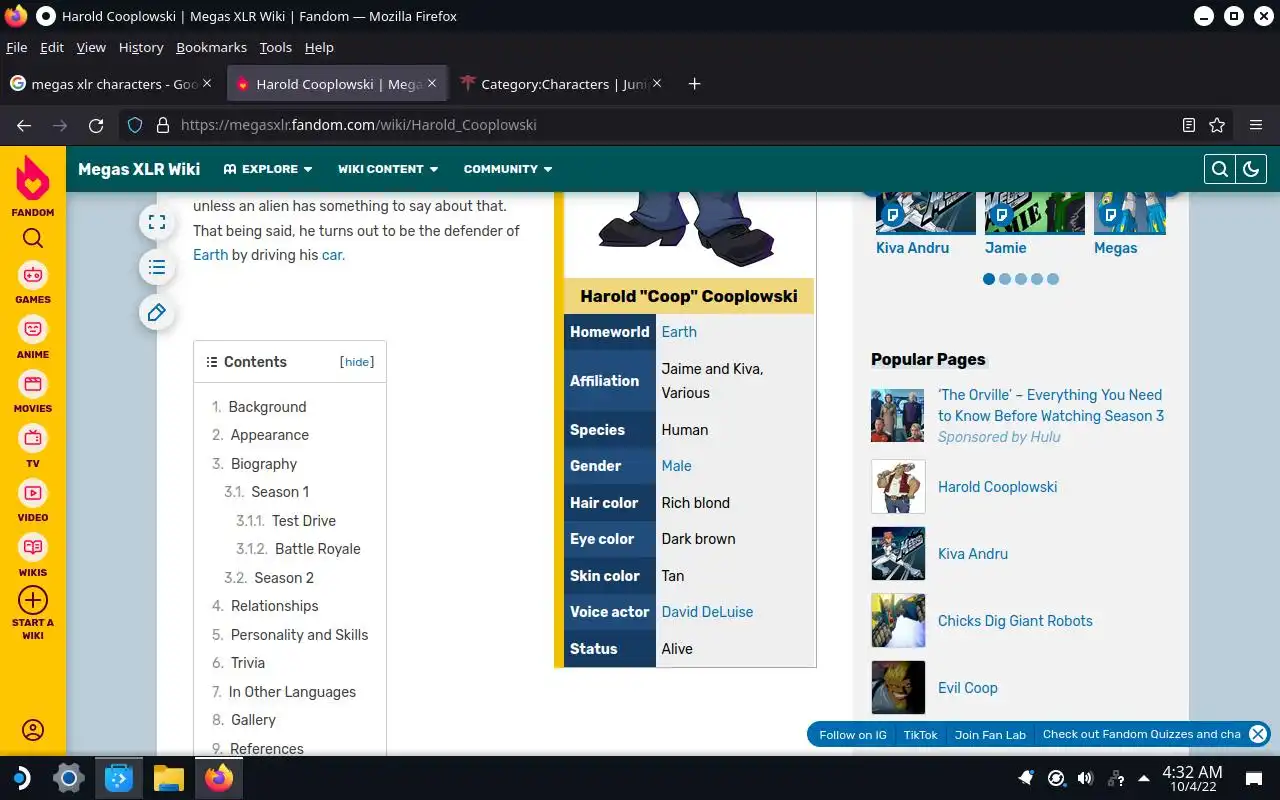Select the fifth carousel dot
The width and height of the screenshot is (1280, 800).
point(1053,279)
